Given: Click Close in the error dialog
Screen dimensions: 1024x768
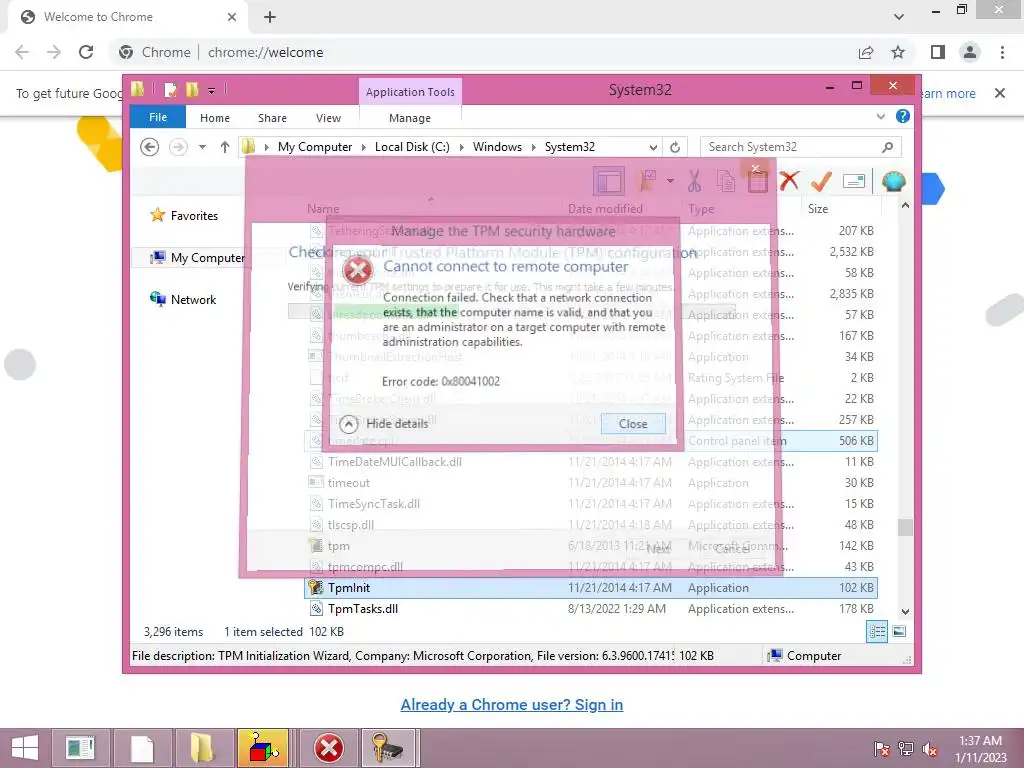Looking at the screenshot, I should (x=633, y=424).
